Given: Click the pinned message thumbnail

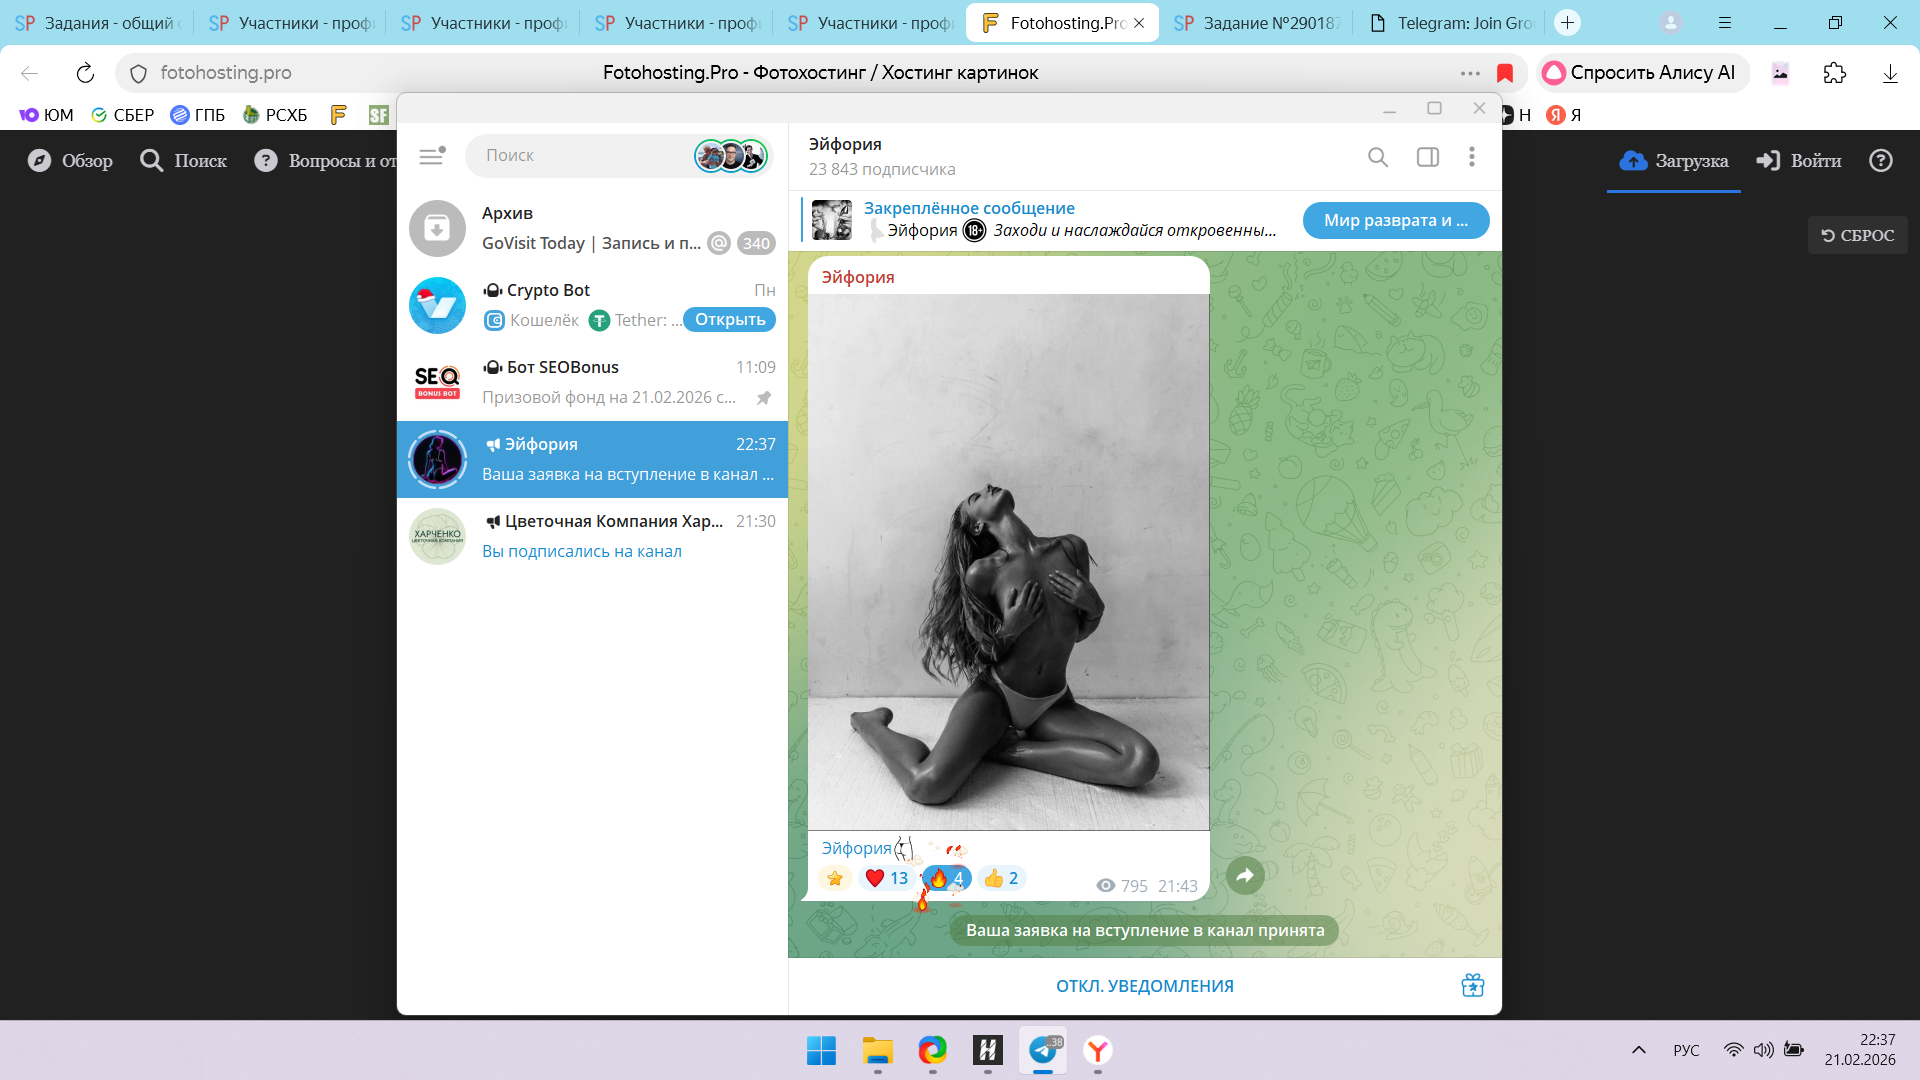Looking at the screenshot, I should pyautogui.click(x=832, y=220).
